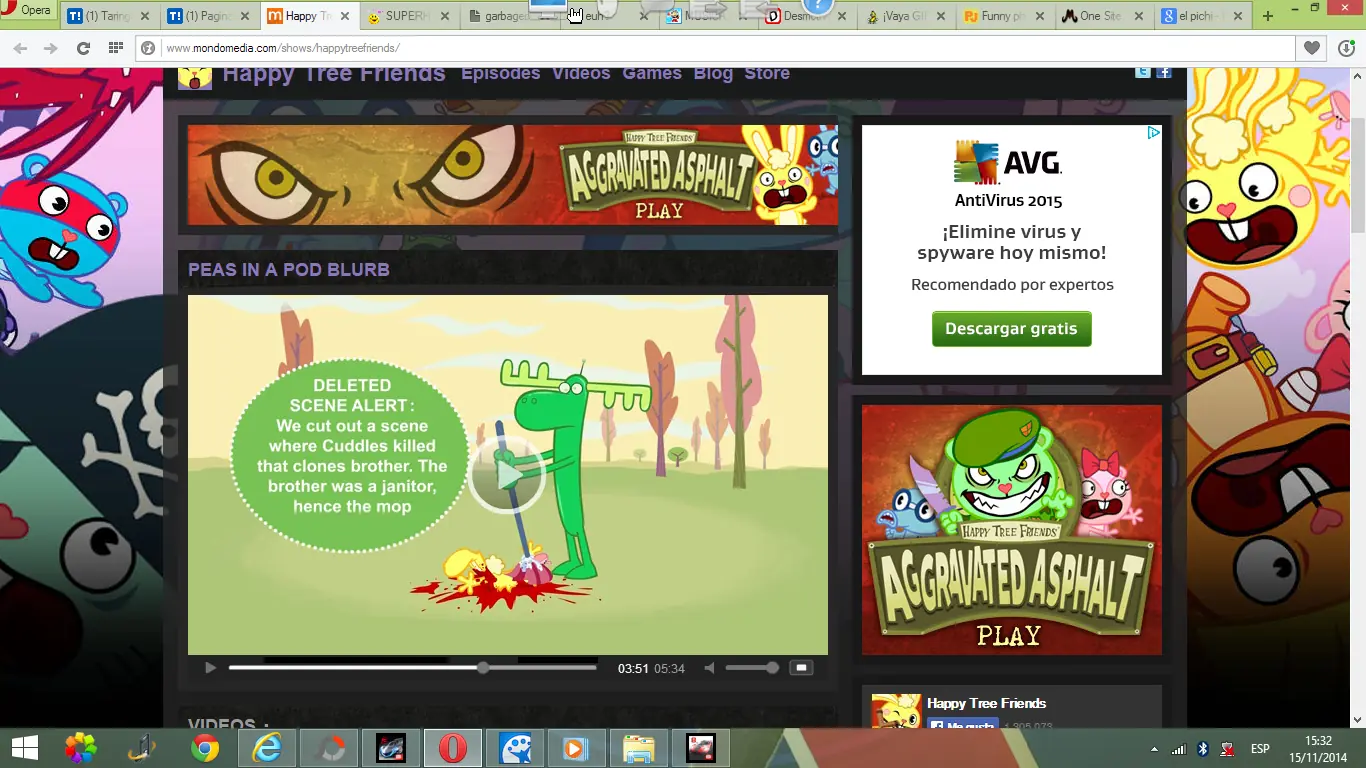Click the AdChoices icon on AVG ad
This screenshot has height=768, width=1366.
point(1154,132)
